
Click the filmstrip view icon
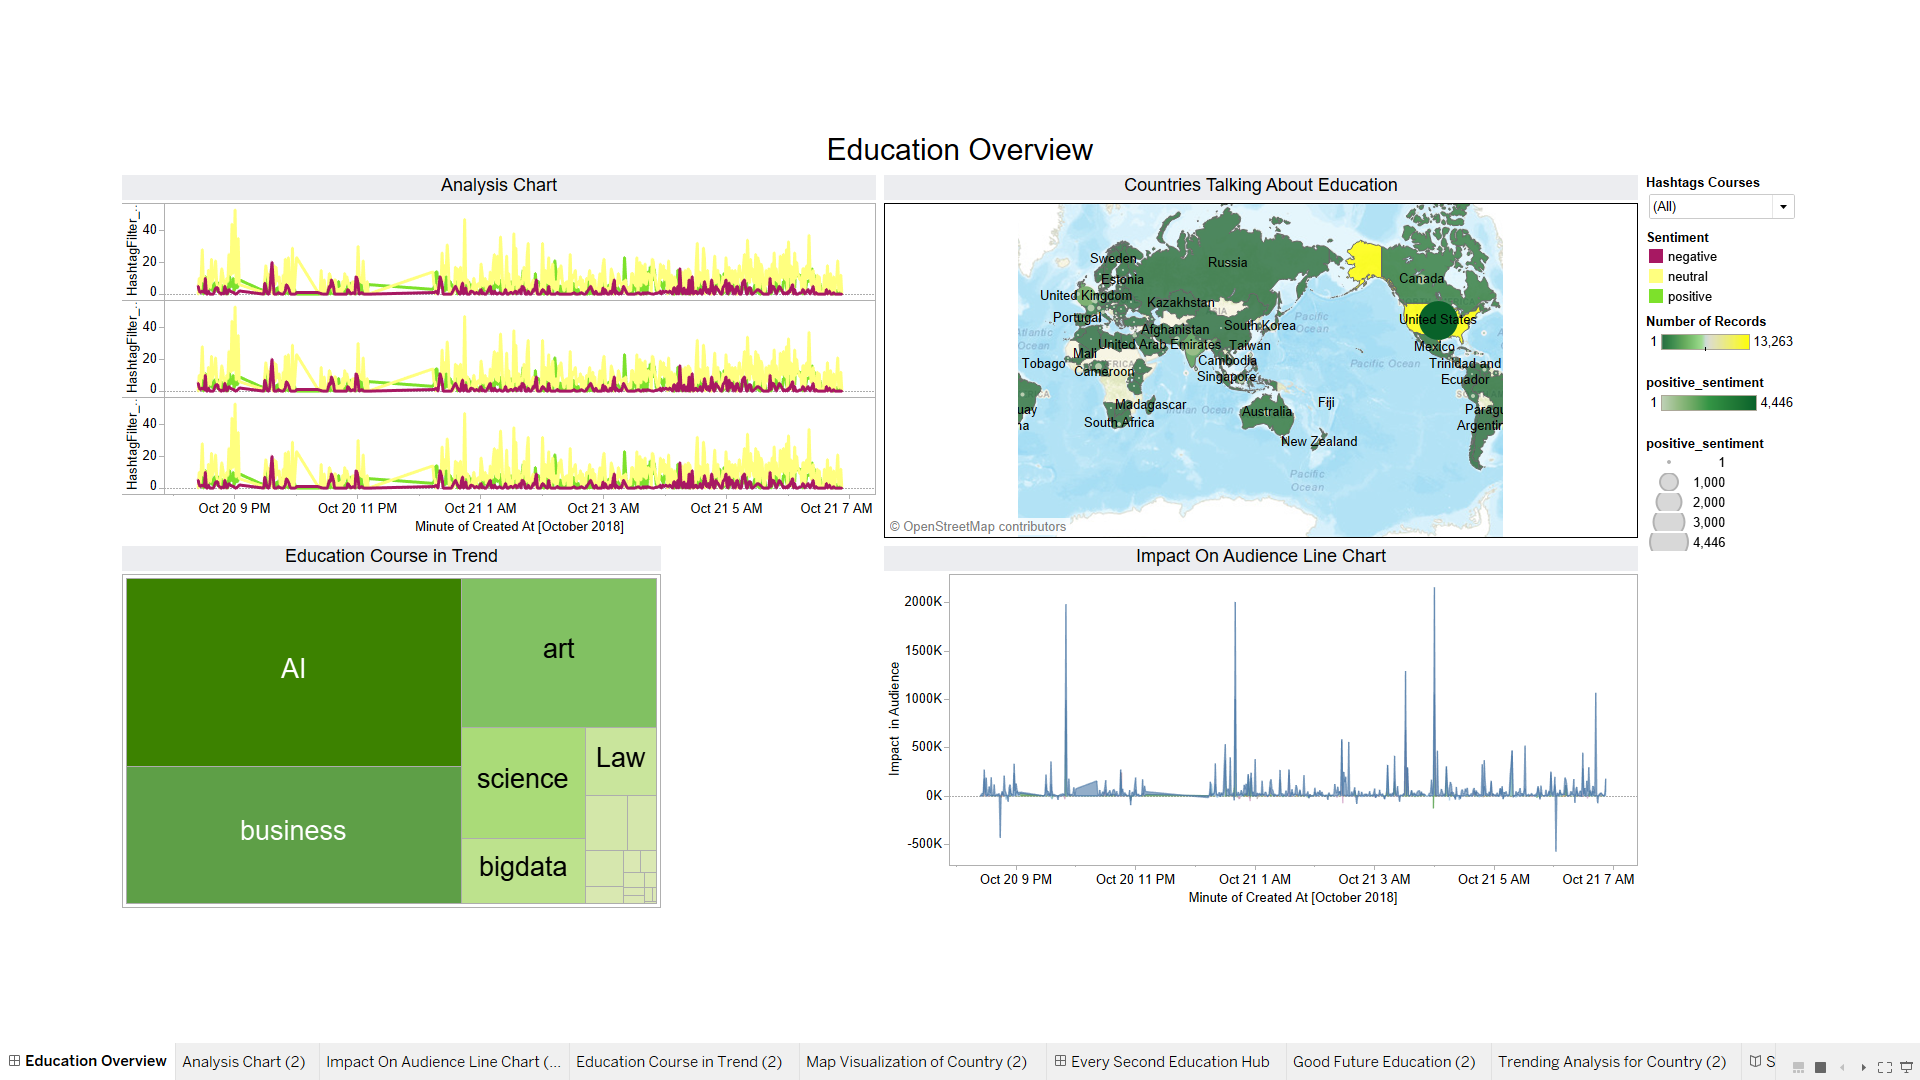tap(1798, 1067)
